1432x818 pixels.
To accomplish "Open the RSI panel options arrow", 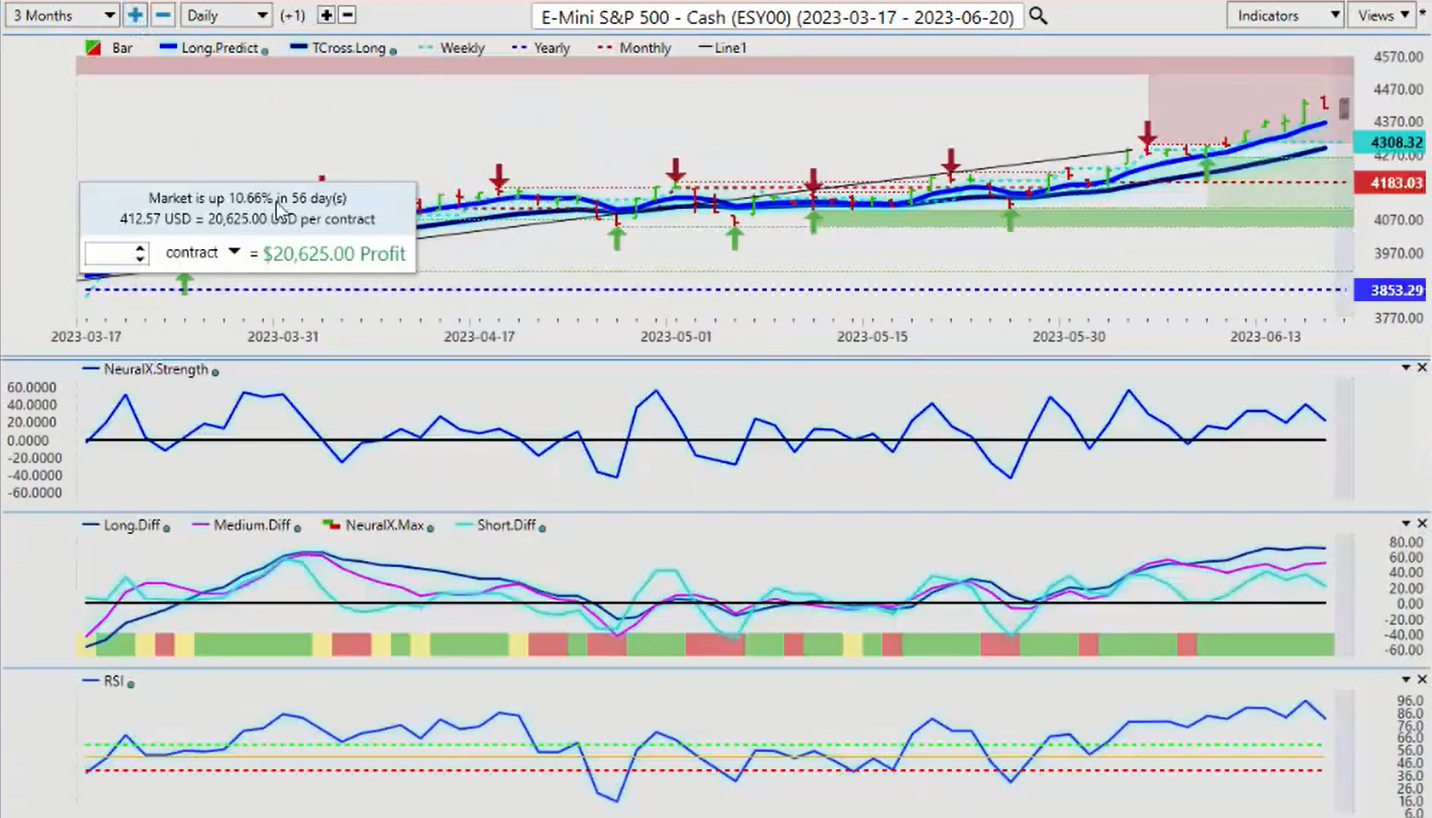I will click(x=1407, y=679).
